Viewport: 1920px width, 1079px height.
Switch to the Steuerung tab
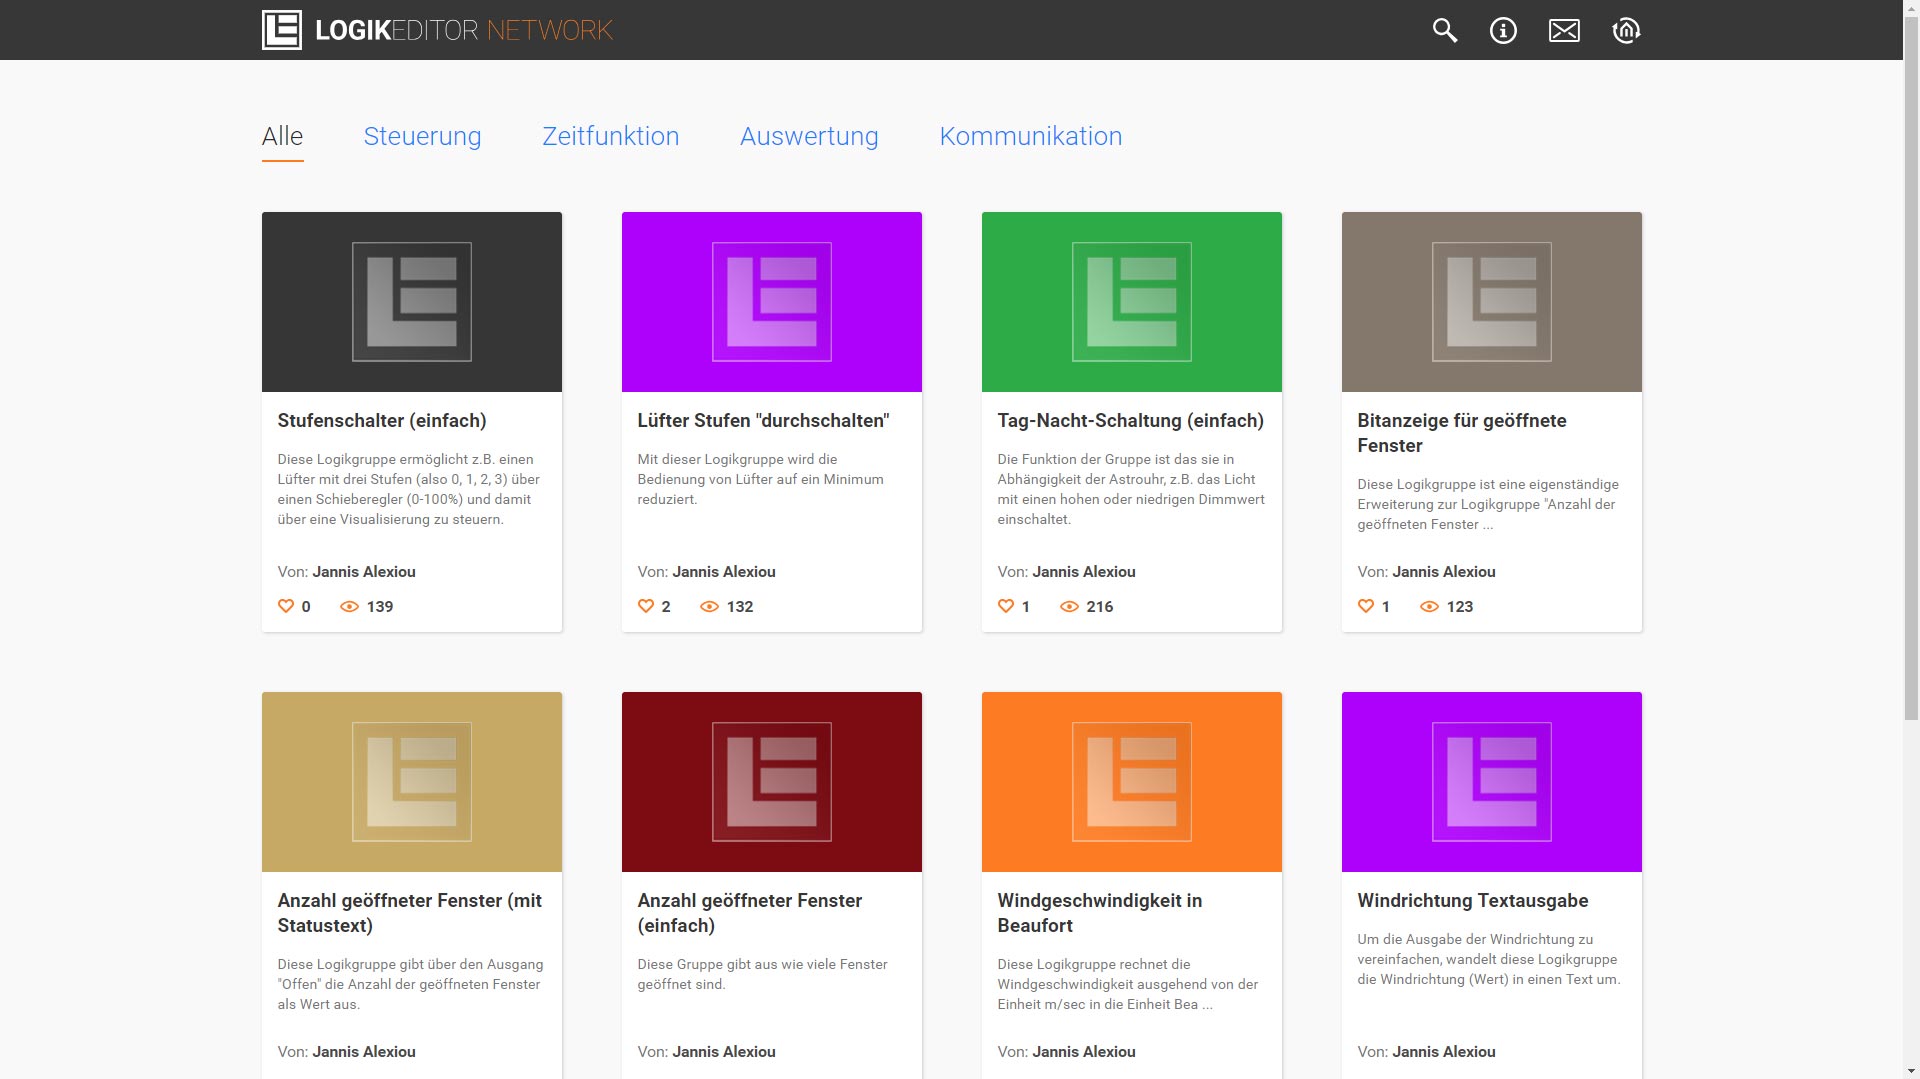tap(422, 136)
